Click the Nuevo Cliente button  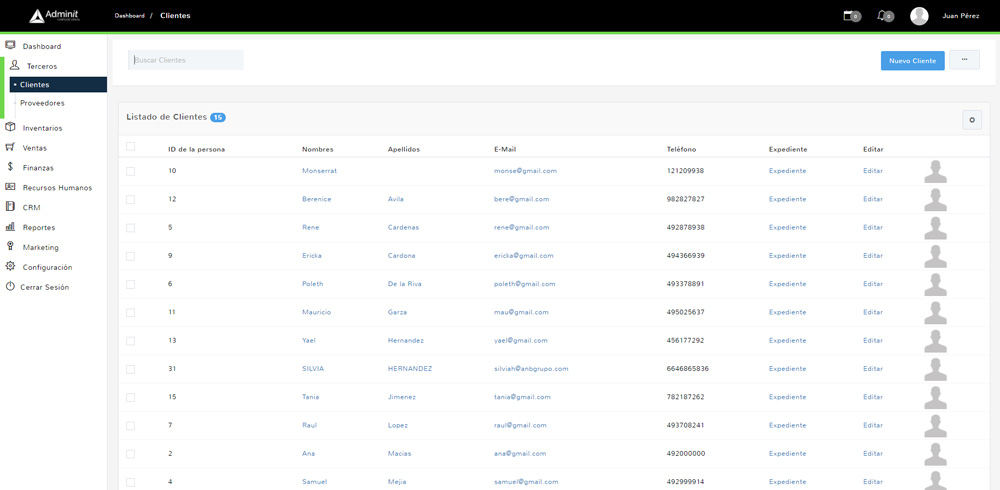(x=912, y=61)
